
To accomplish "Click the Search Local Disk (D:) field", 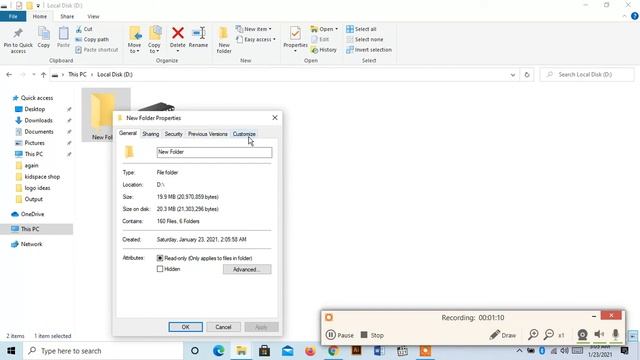I will click(587, 75).
